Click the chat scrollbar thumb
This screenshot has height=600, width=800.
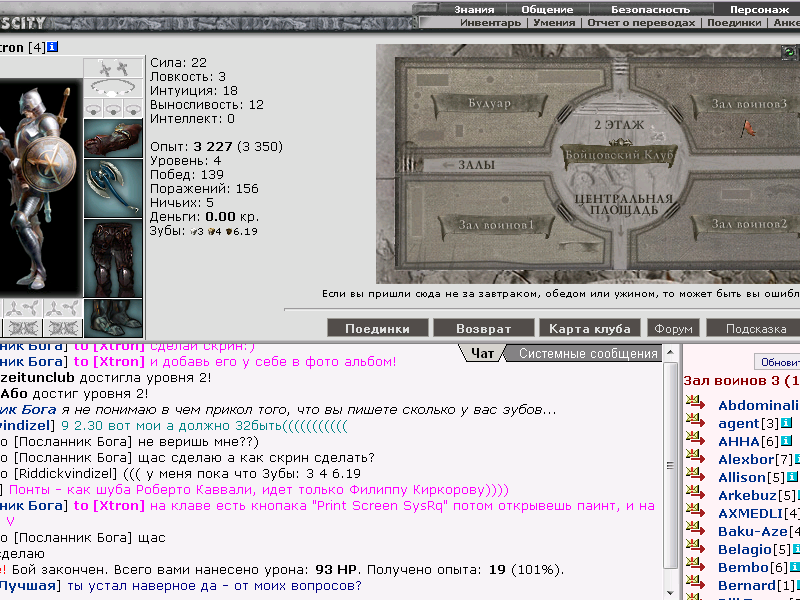coord(670,465)
